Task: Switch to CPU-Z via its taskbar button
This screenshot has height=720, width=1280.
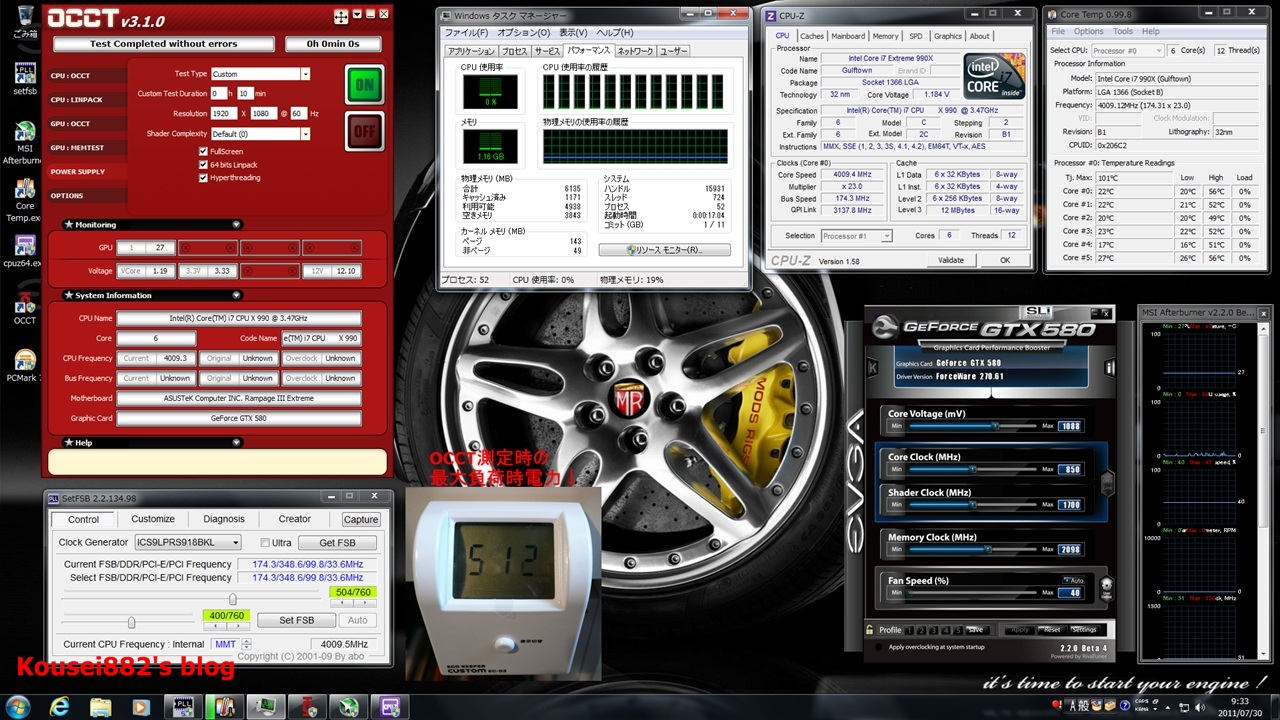Action: click(x=389, y=706)
